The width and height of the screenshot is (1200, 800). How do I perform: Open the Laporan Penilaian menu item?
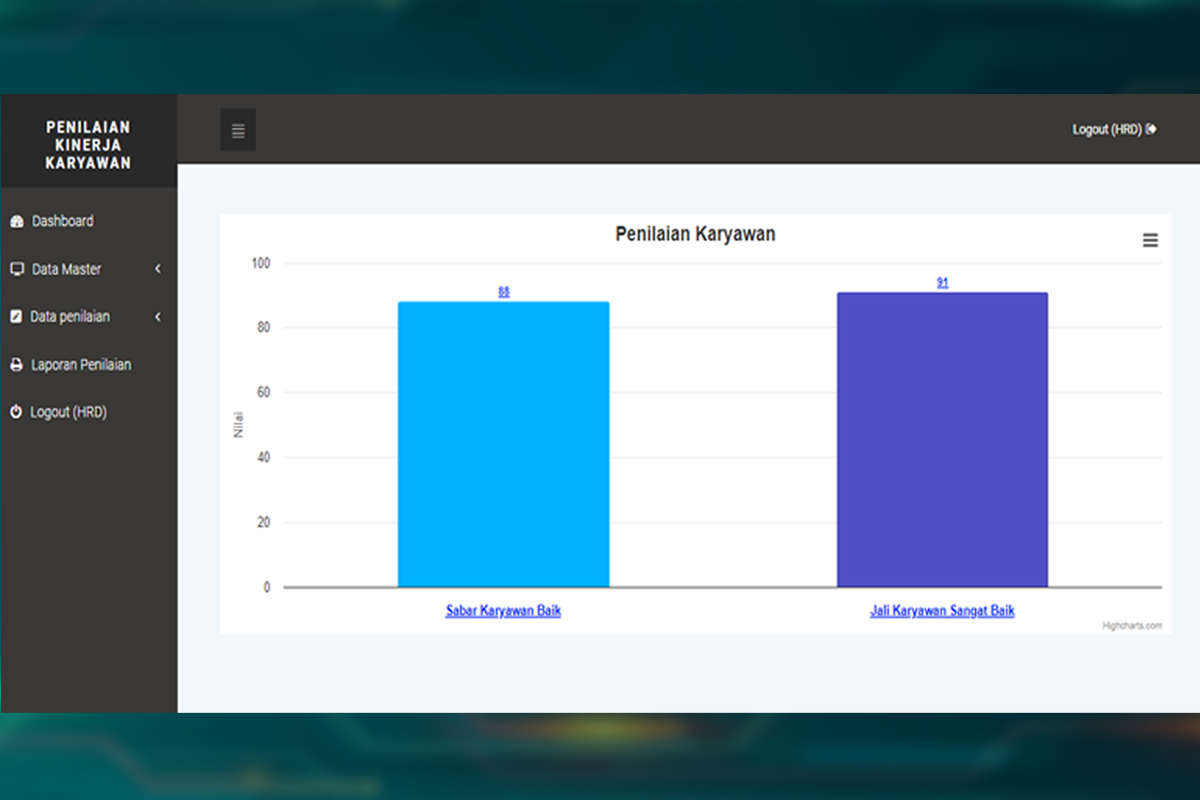coord(81,365)
